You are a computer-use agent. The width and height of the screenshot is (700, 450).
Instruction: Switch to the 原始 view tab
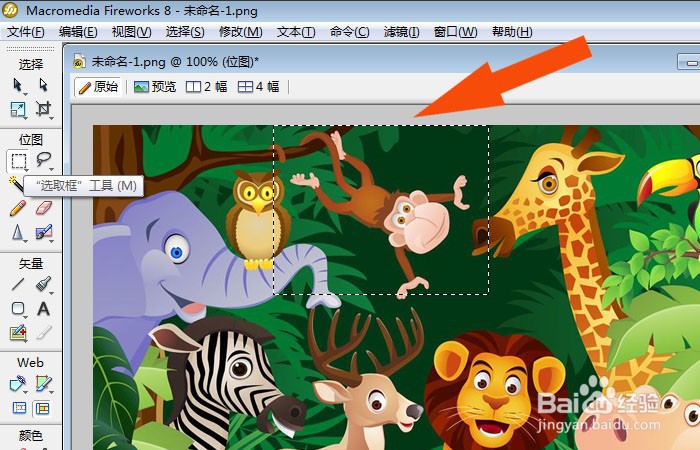point(98,87)
